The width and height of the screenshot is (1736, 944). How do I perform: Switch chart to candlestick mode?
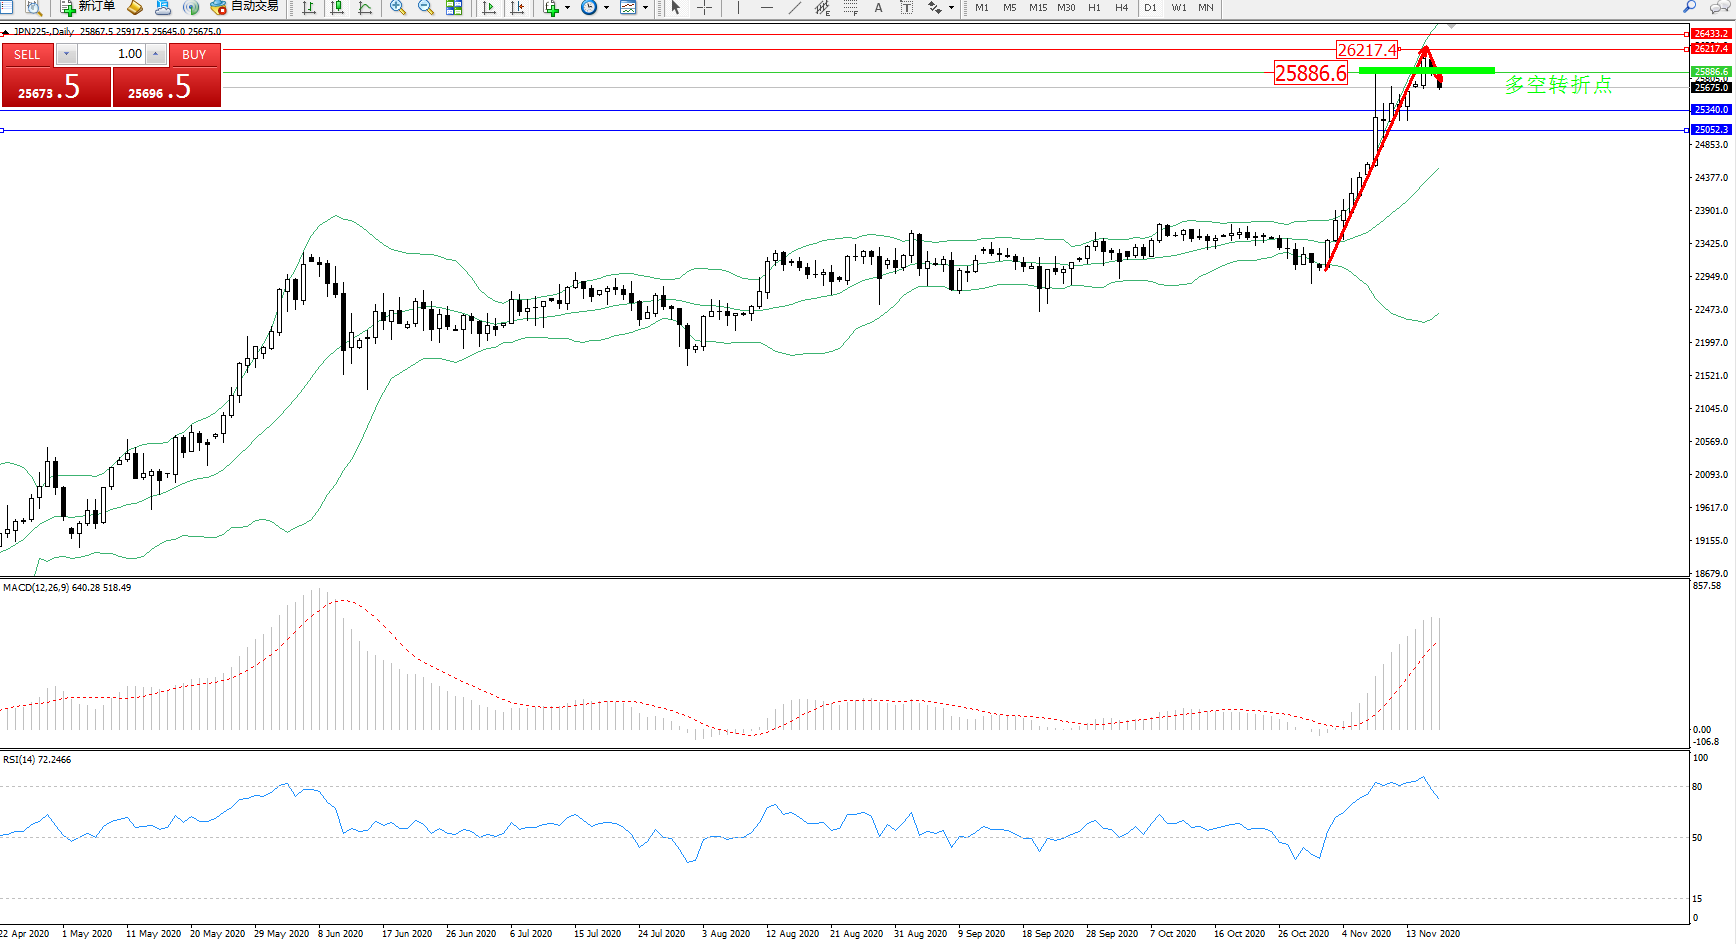[x=337, y=8]
